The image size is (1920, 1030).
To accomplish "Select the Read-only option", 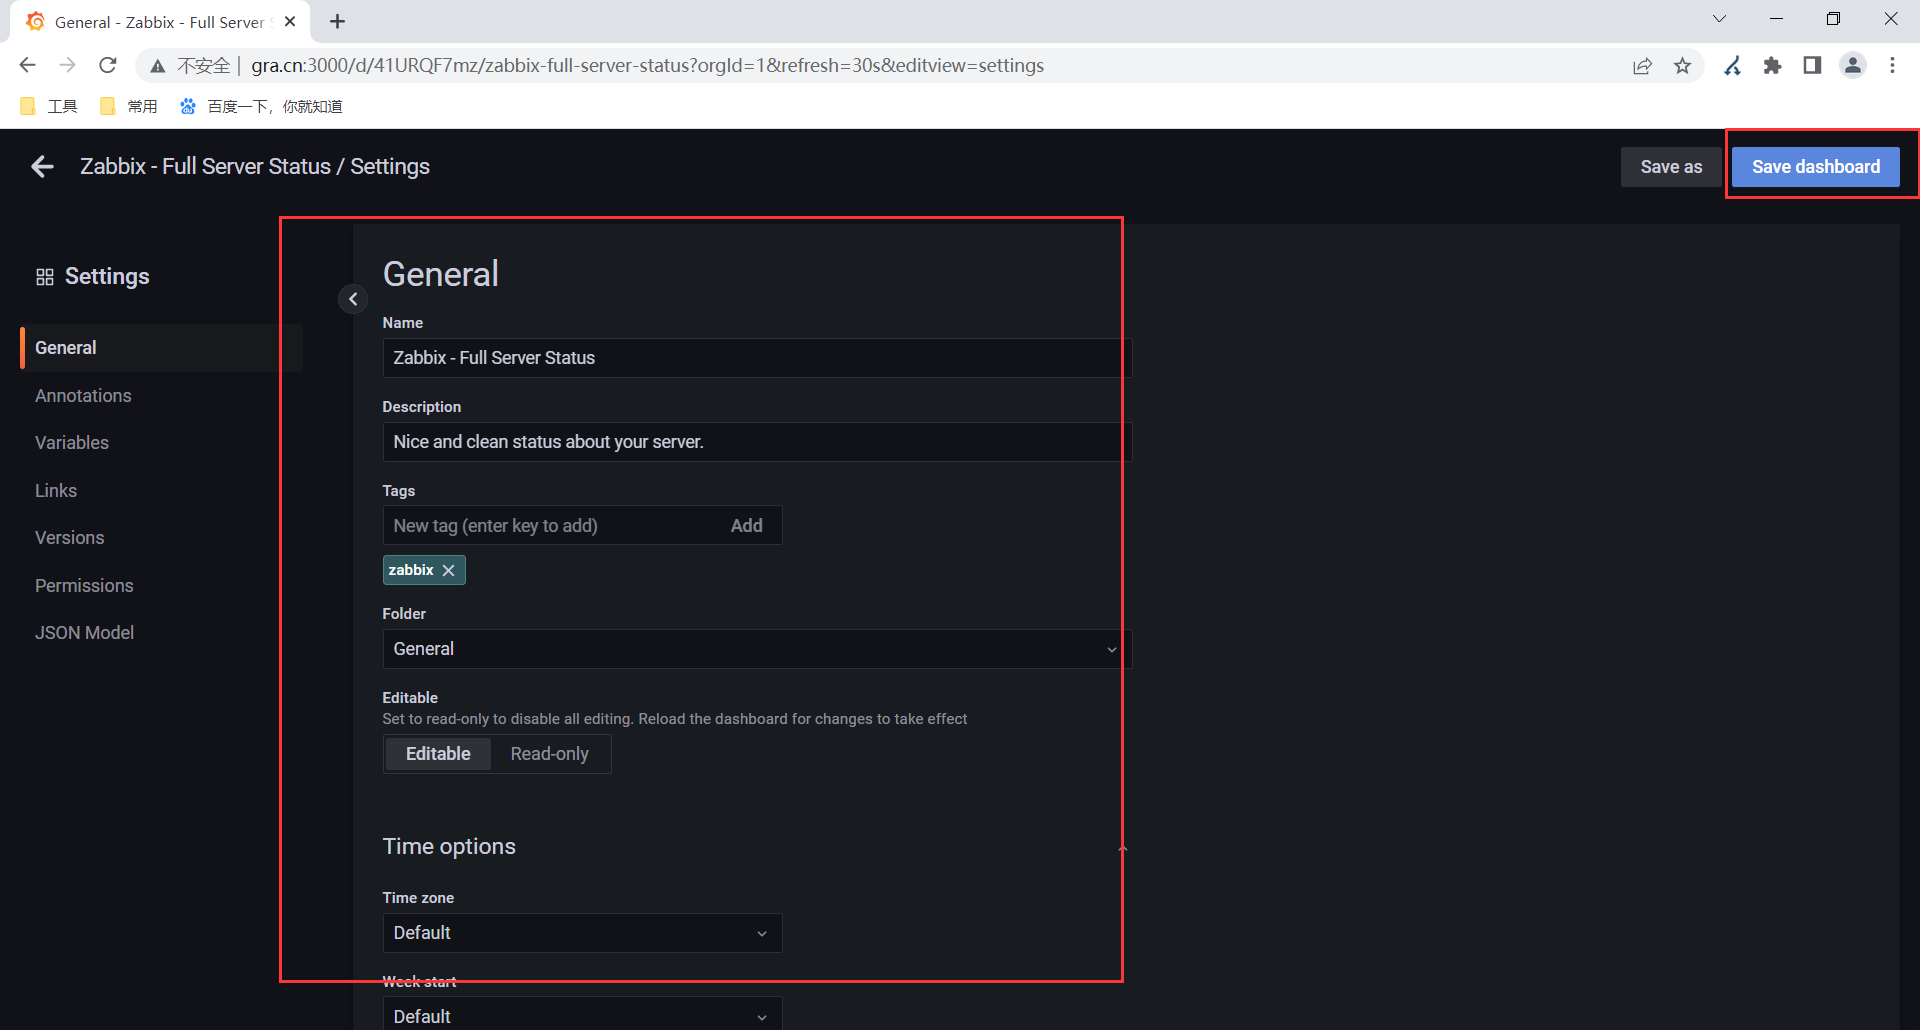I will [x=549, y=754].
